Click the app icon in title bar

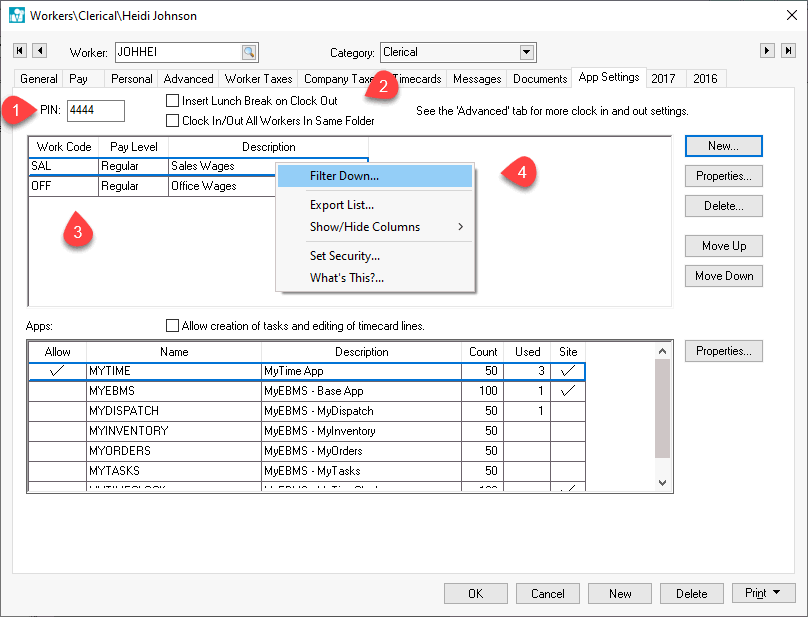15,16
